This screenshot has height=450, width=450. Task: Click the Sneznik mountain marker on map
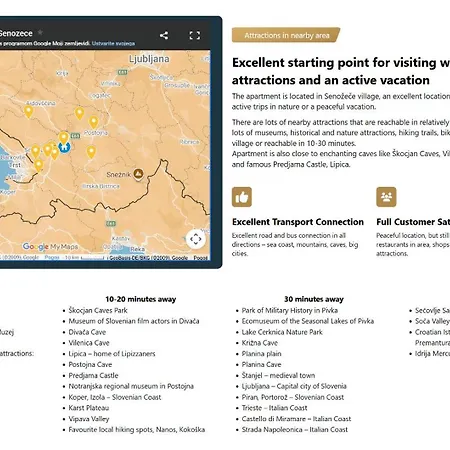click(138, 174)
